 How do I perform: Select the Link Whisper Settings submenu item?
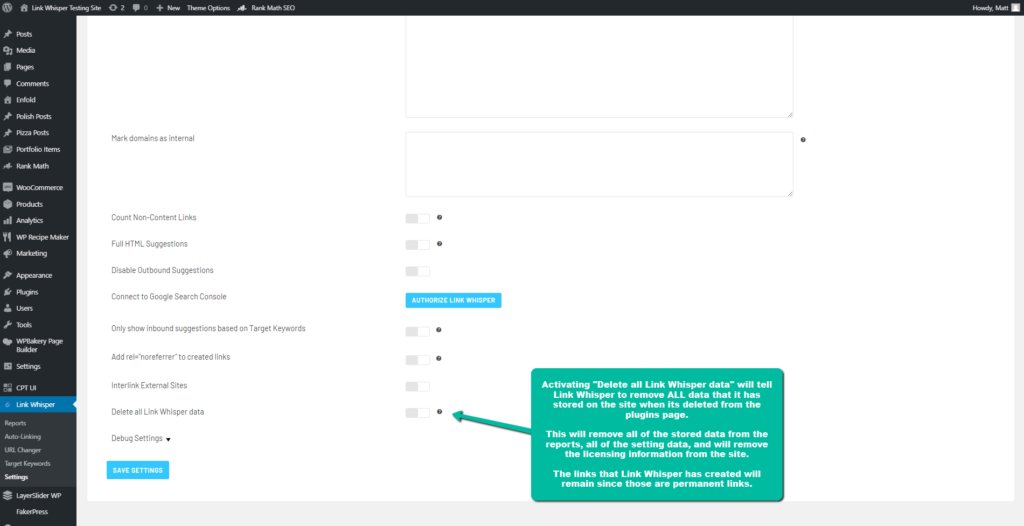[x=16, y=477]
